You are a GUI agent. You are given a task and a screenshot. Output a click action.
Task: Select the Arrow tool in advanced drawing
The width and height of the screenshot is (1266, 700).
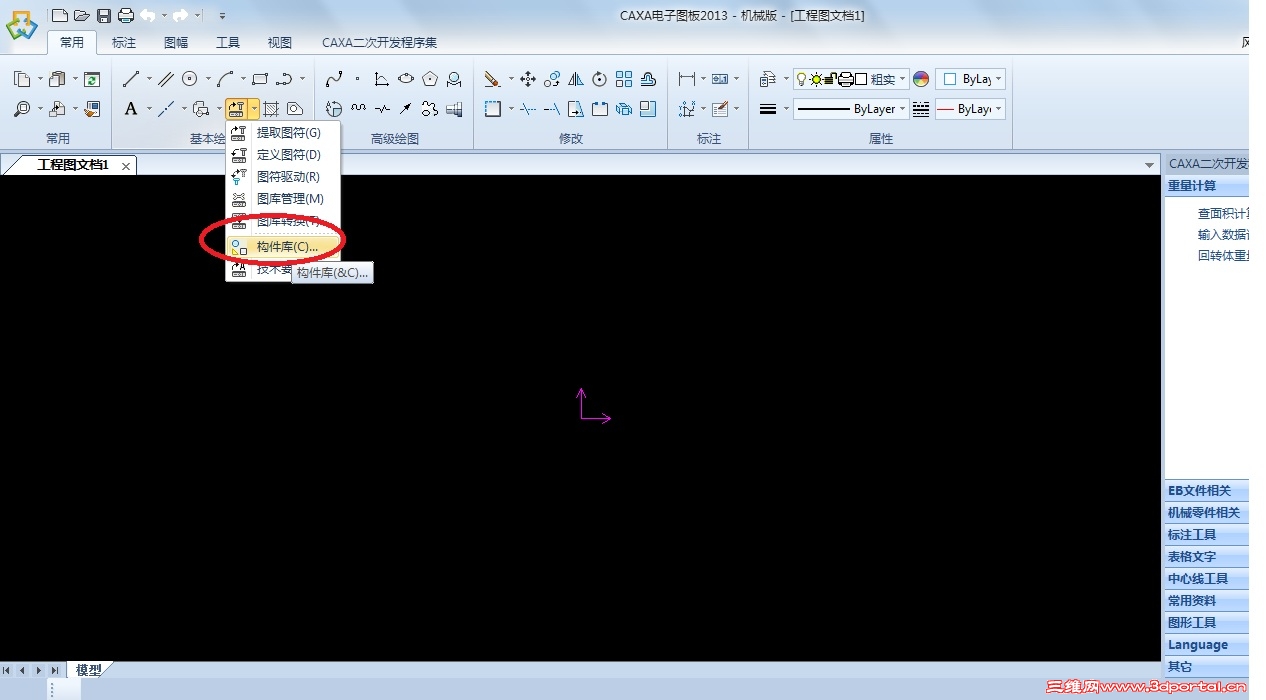click(406, 109)
